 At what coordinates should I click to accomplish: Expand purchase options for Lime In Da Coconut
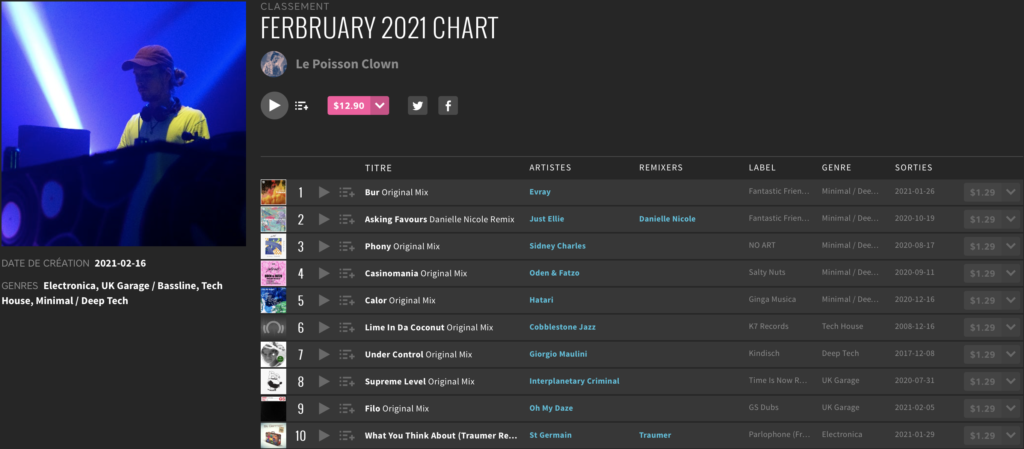coord(1011,328)
